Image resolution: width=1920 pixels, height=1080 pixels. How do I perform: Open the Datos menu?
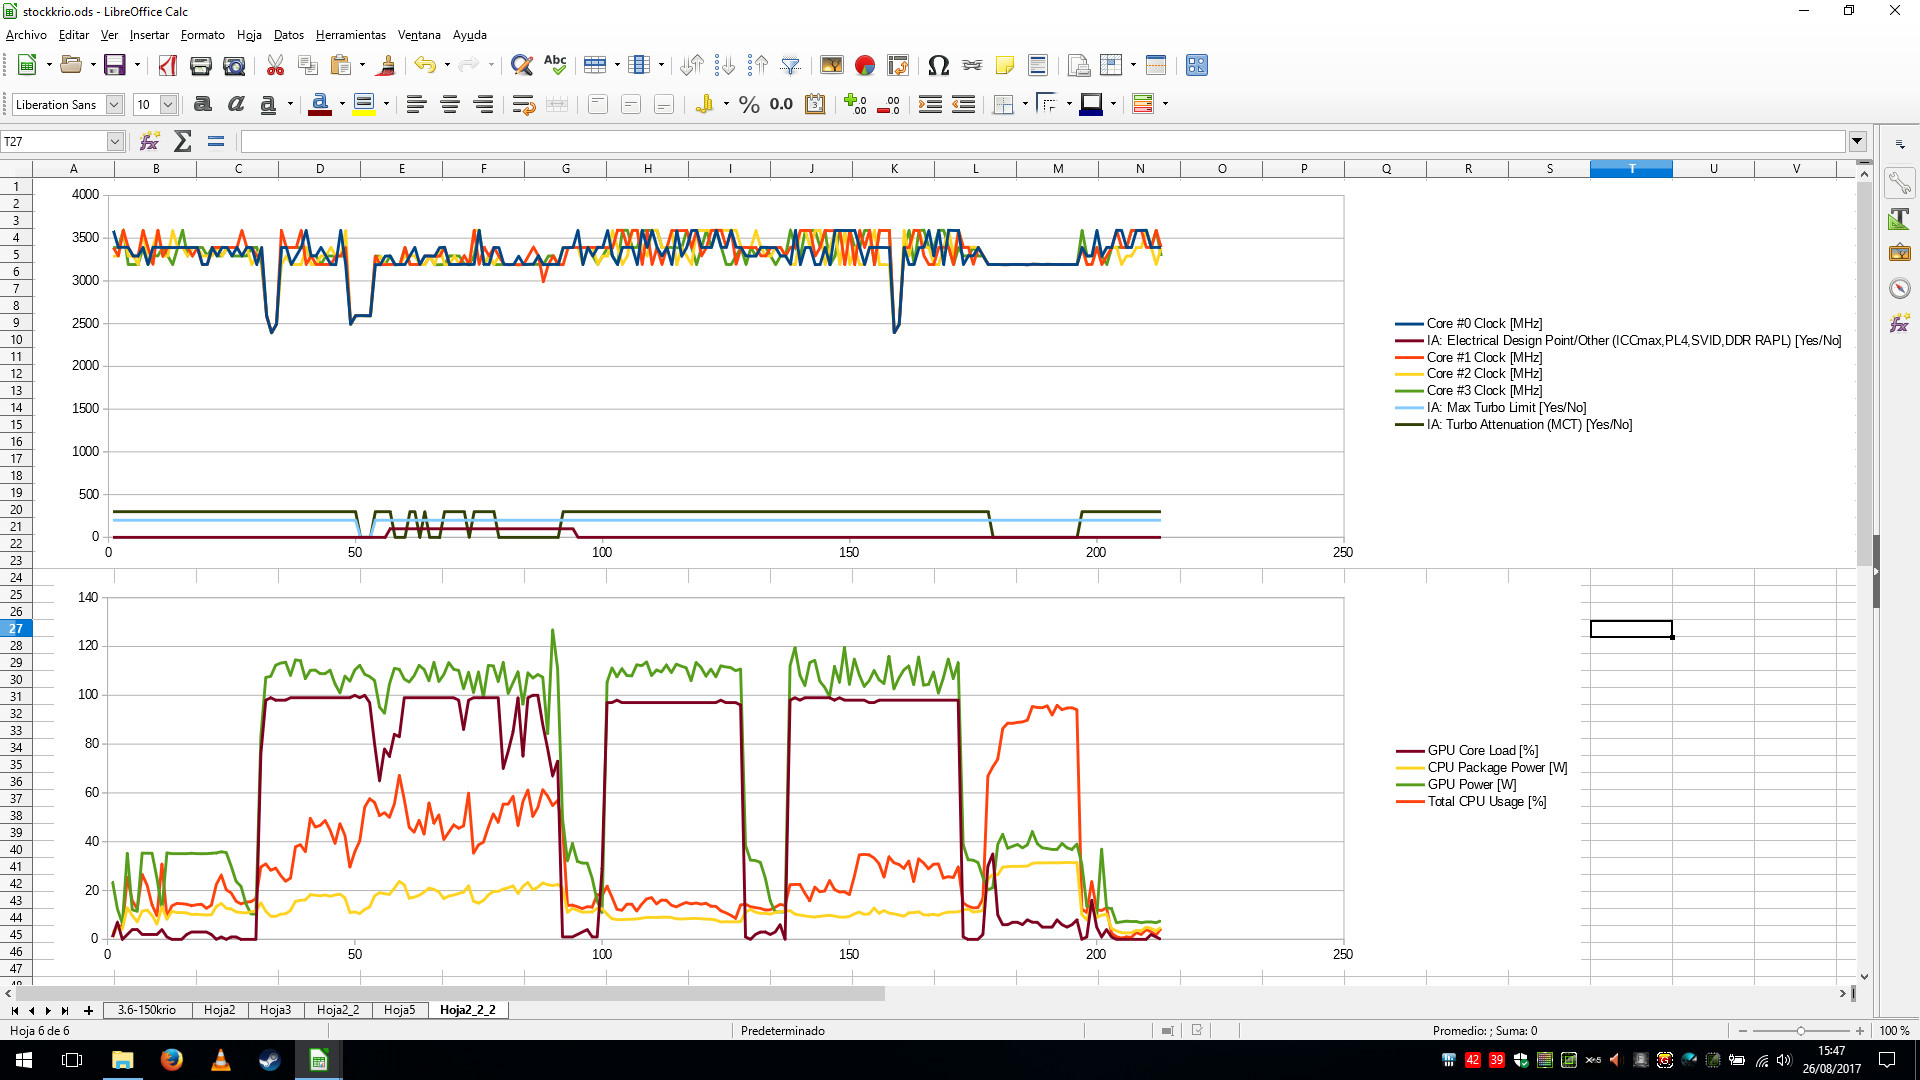[289, 35]
